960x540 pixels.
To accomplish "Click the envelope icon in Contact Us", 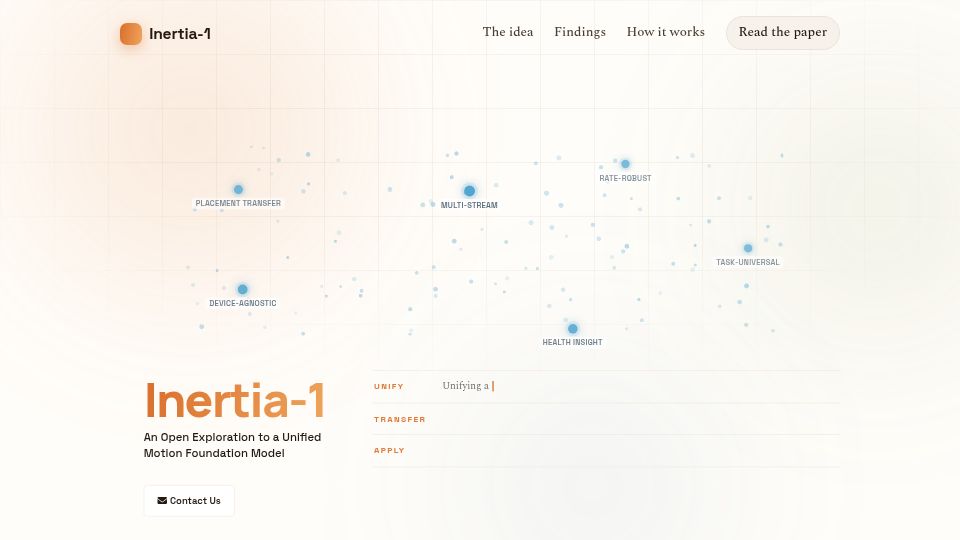I will point(162,501).
